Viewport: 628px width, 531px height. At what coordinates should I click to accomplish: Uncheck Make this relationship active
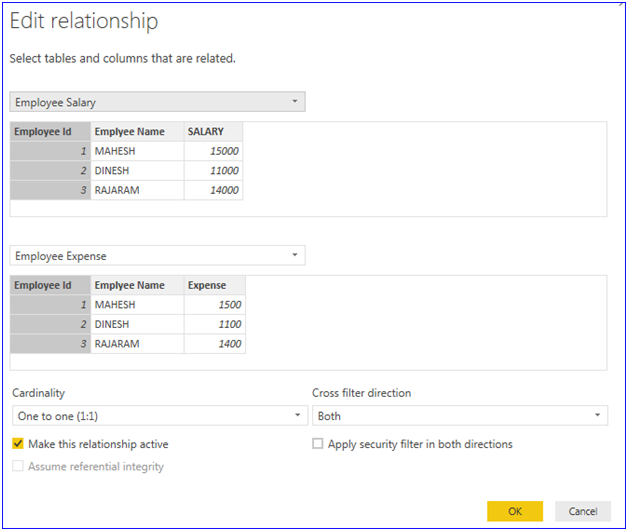[x=19, y=444]
